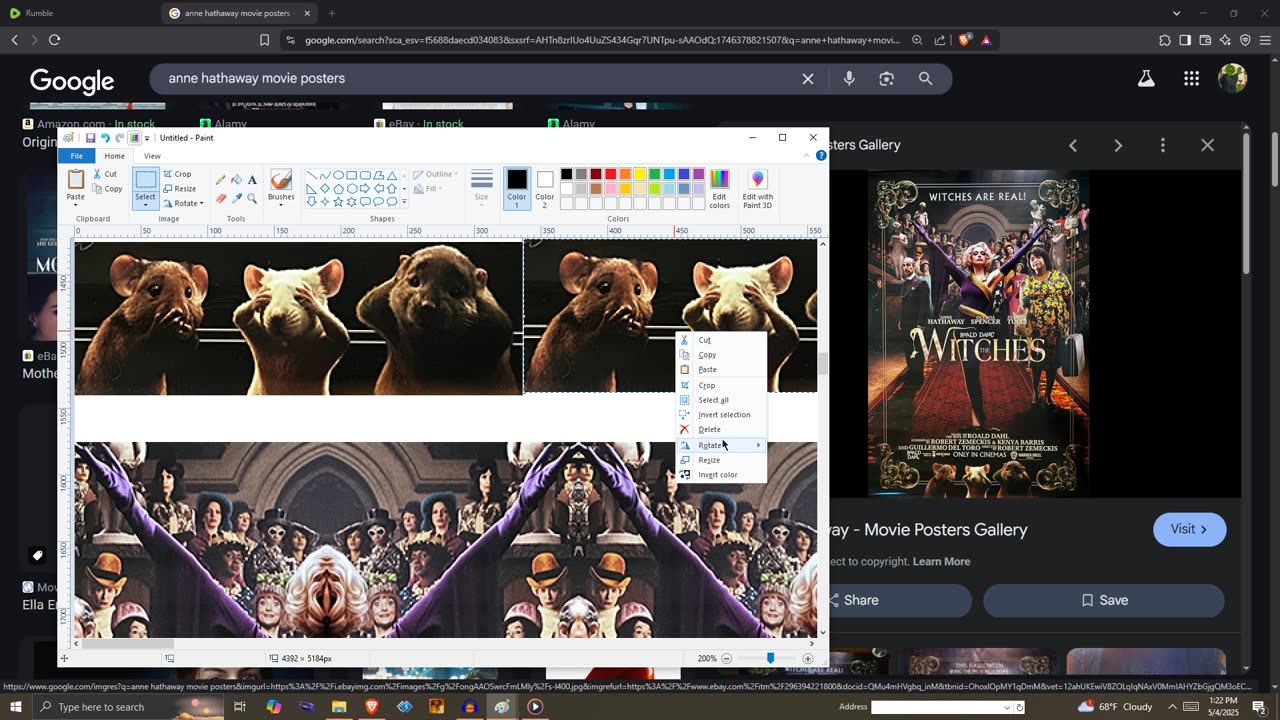Show next image in the Google preview panel
The width and height of the screenshot is (1280, 720).
[1117, 145]
